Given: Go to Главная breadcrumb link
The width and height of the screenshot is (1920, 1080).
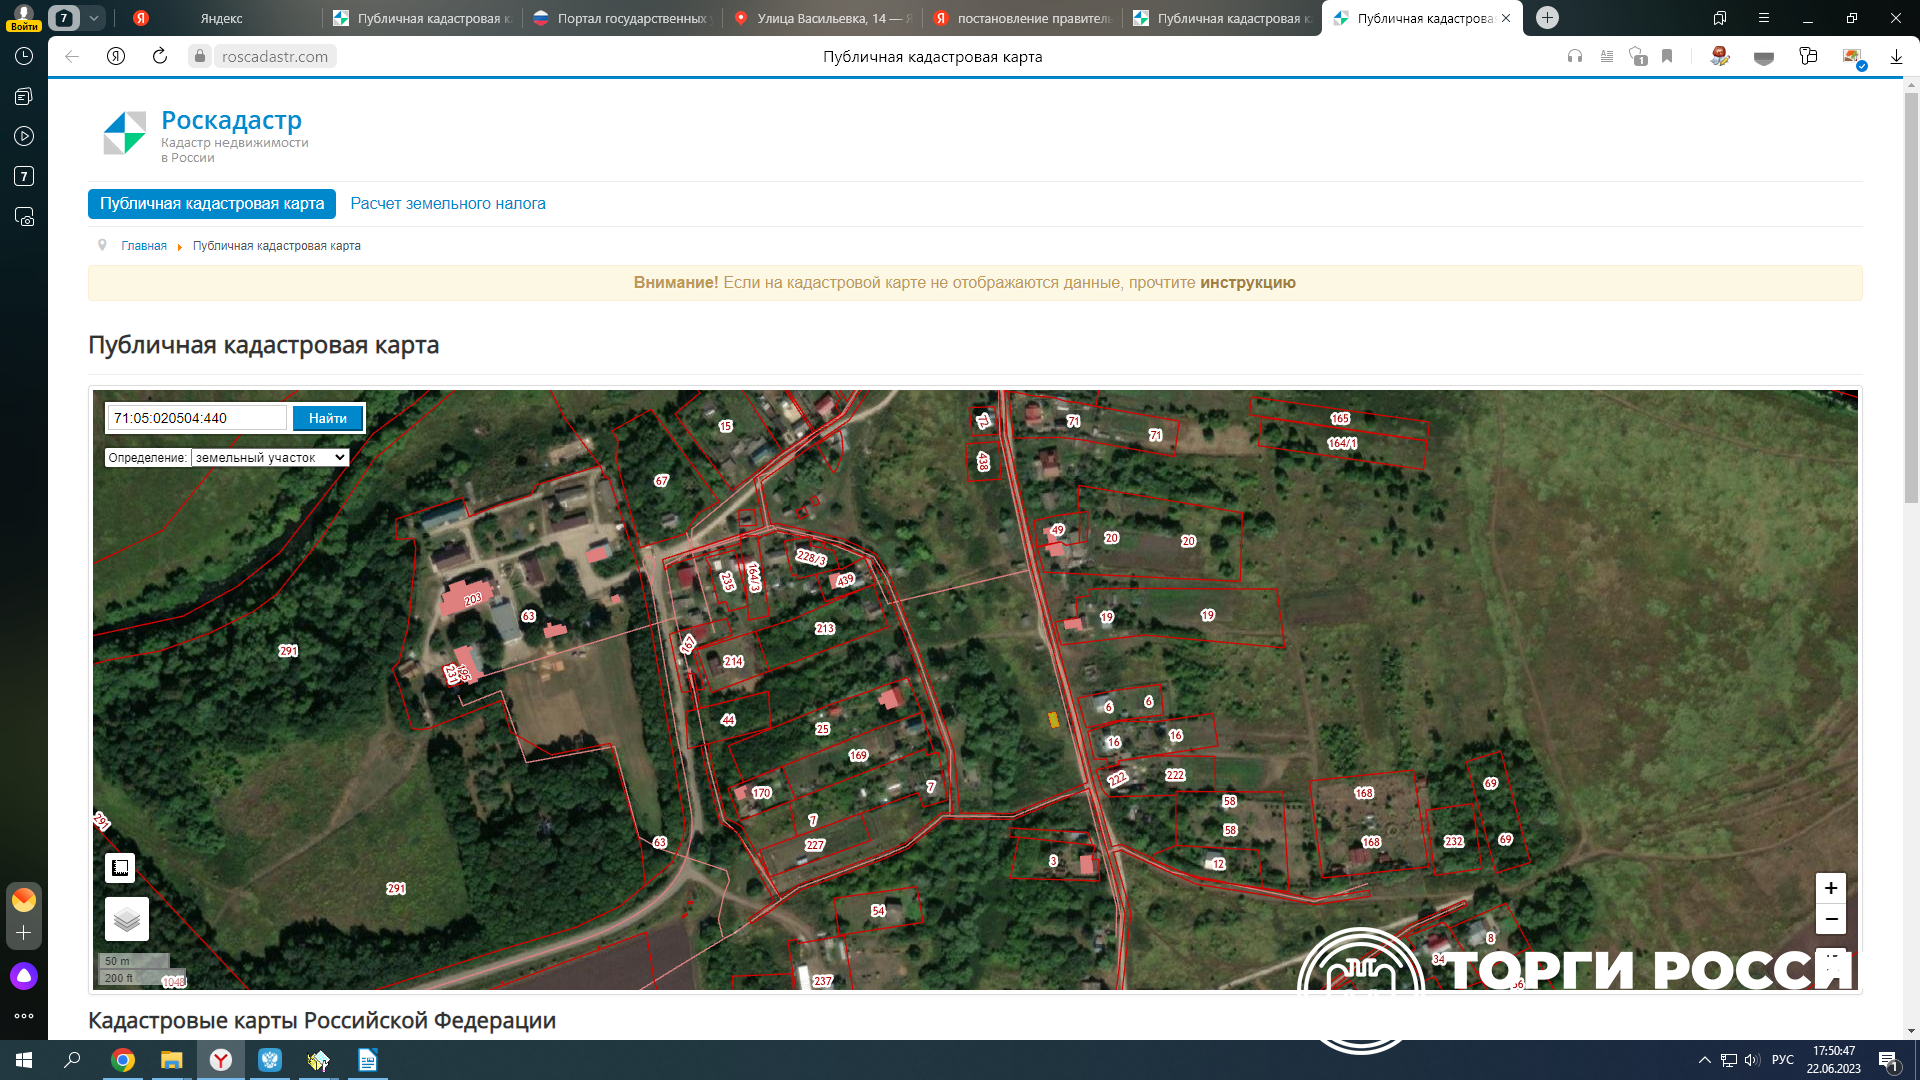Looking at the screenshot, I should click(144, 246).
